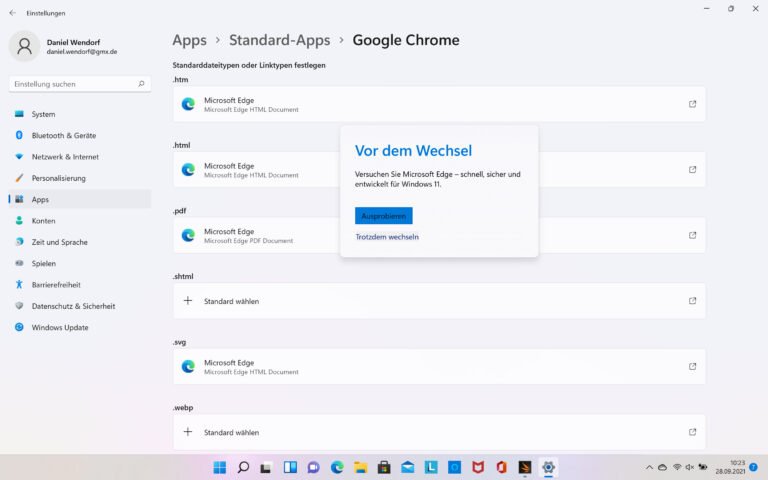Open external link icon on .svg row

click(692, 366)
